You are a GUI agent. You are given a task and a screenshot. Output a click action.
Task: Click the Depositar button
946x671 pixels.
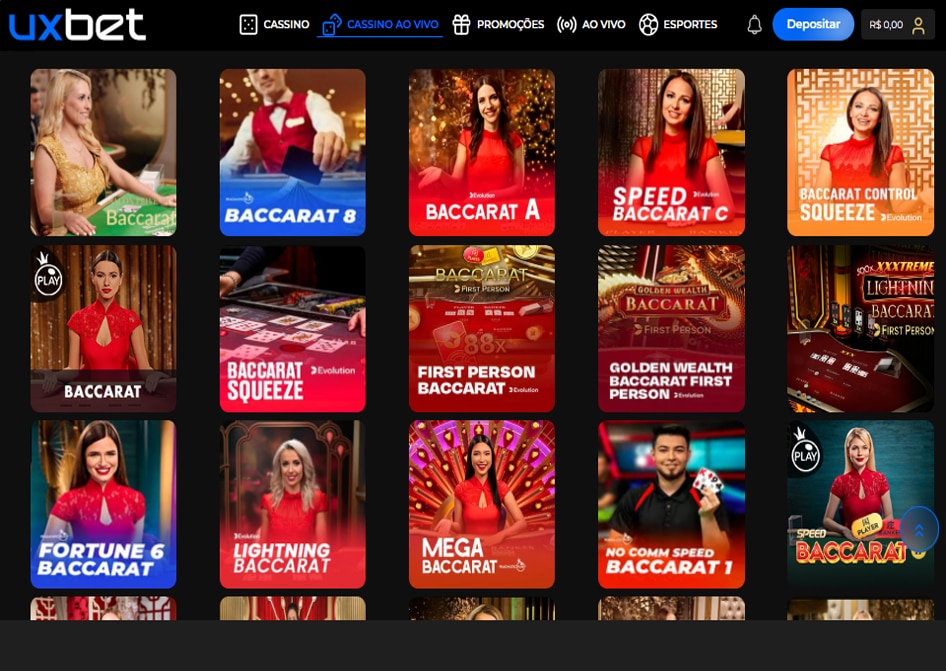tap(813, 24)
